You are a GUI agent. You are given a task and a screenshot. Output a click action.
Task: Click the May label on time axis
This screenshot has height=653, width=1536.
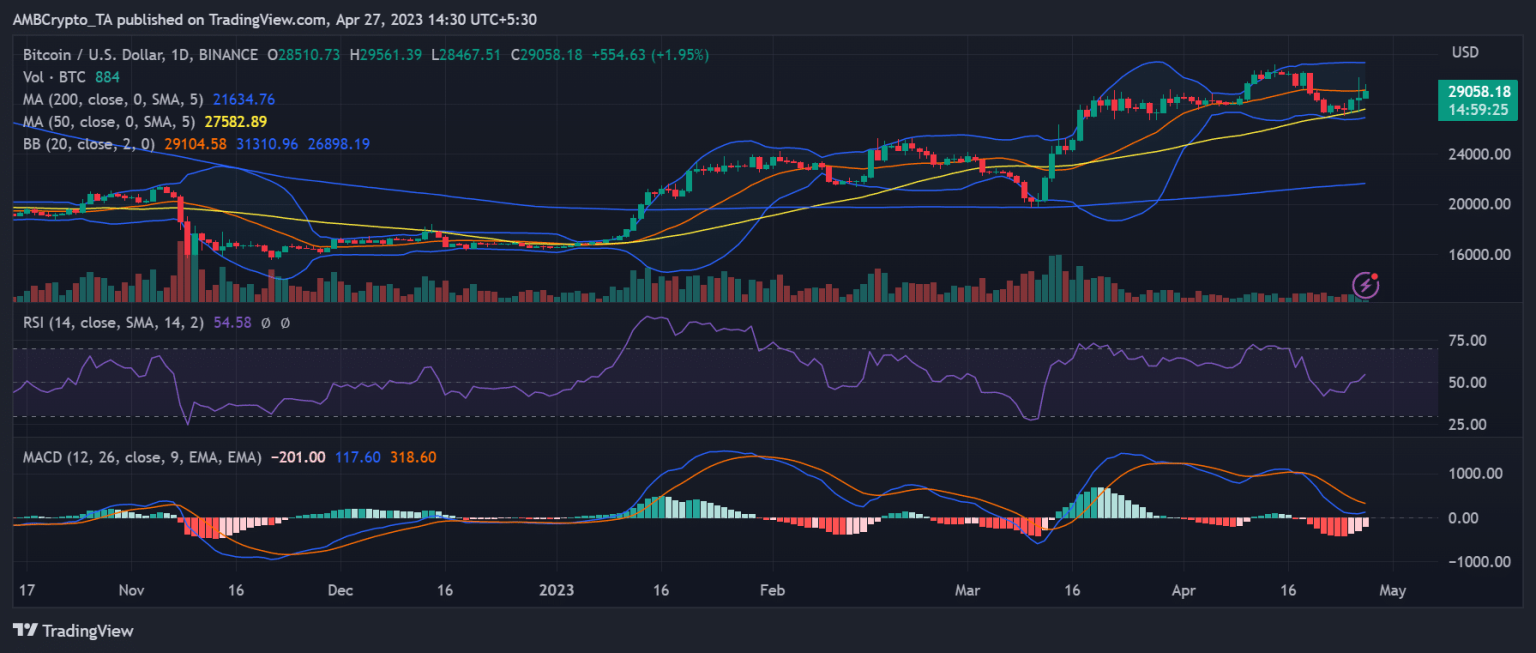1392,590
